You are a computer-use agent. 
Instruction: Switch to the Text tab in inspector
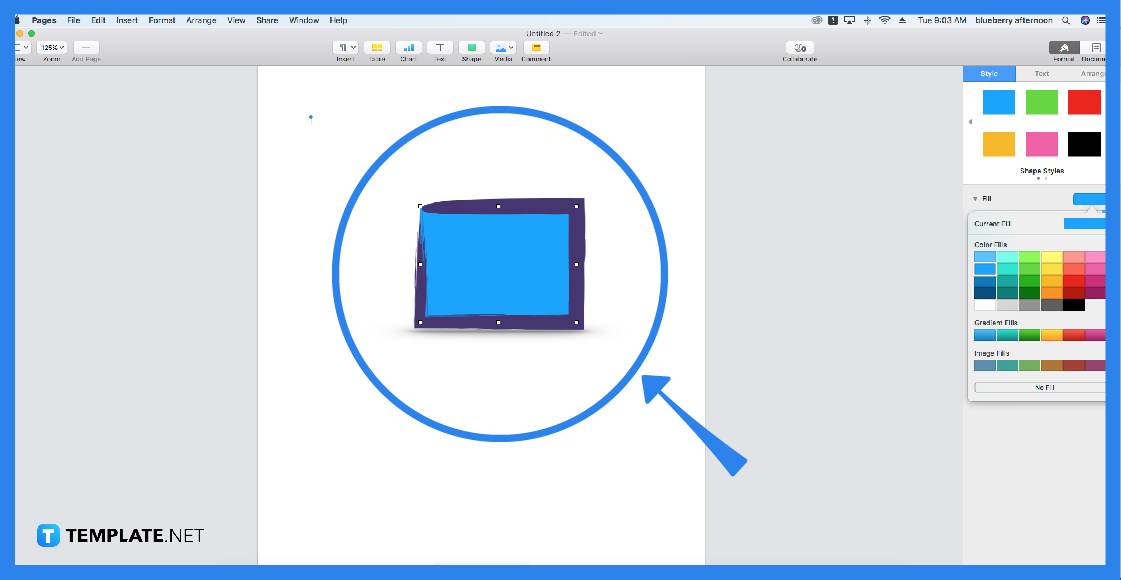(1042, 74)
